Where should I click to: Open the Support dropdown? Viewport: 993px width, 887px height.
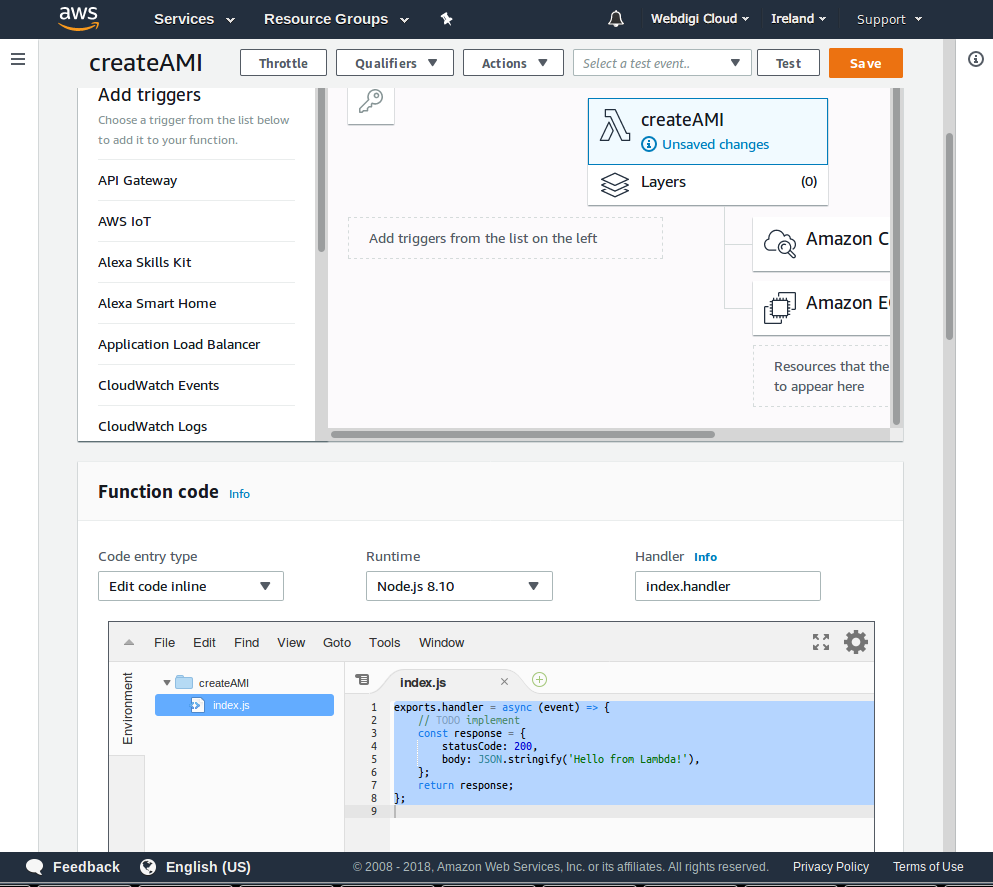coord(889,20)
